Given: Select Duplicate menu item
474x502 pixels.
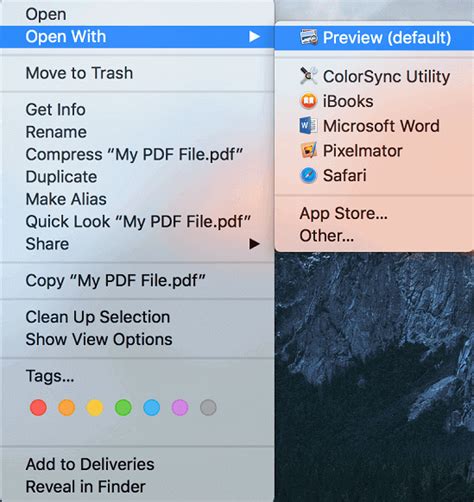Looking at the screenshot, I should 137,177.
